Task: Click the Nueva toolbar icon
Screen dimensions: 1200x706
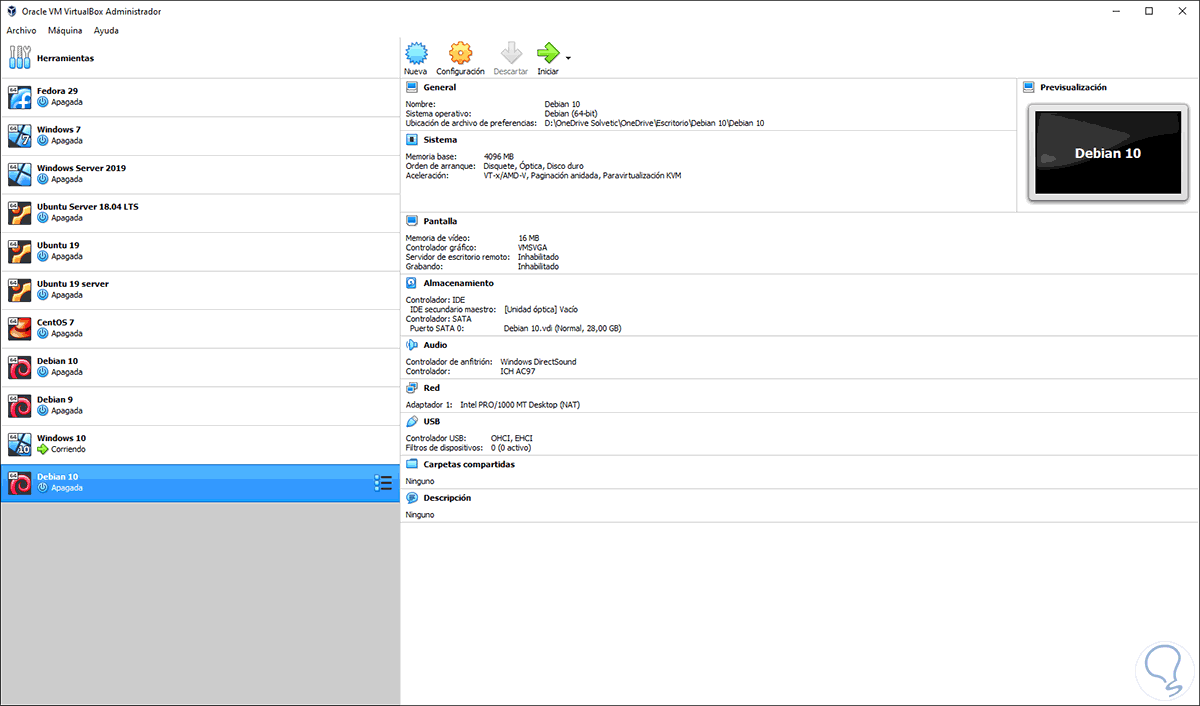Action: pyautogui.click(x=416, y=53)
